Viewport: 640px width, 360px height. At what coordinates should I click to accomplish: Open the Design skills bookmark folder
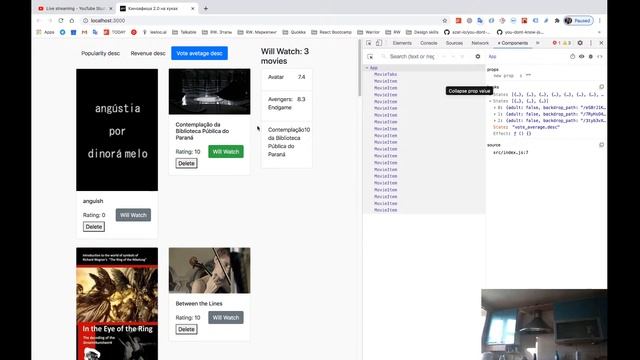coord(422,32)
